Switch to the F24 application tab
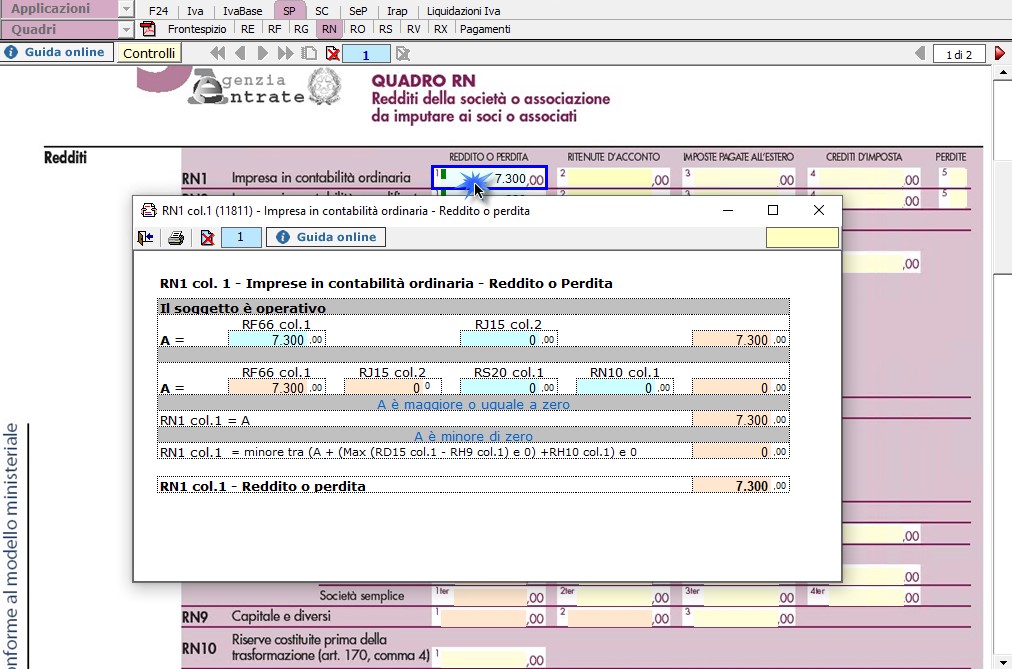 pos(158,11)
